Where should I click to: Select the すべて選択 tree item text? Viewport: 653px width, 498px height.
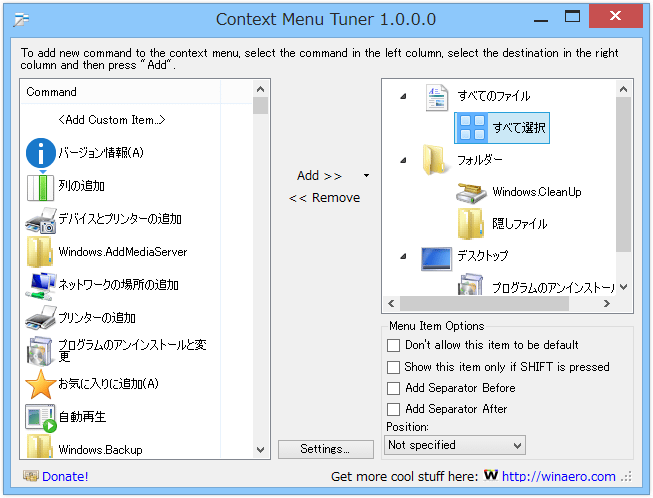[x=519, y=127]
